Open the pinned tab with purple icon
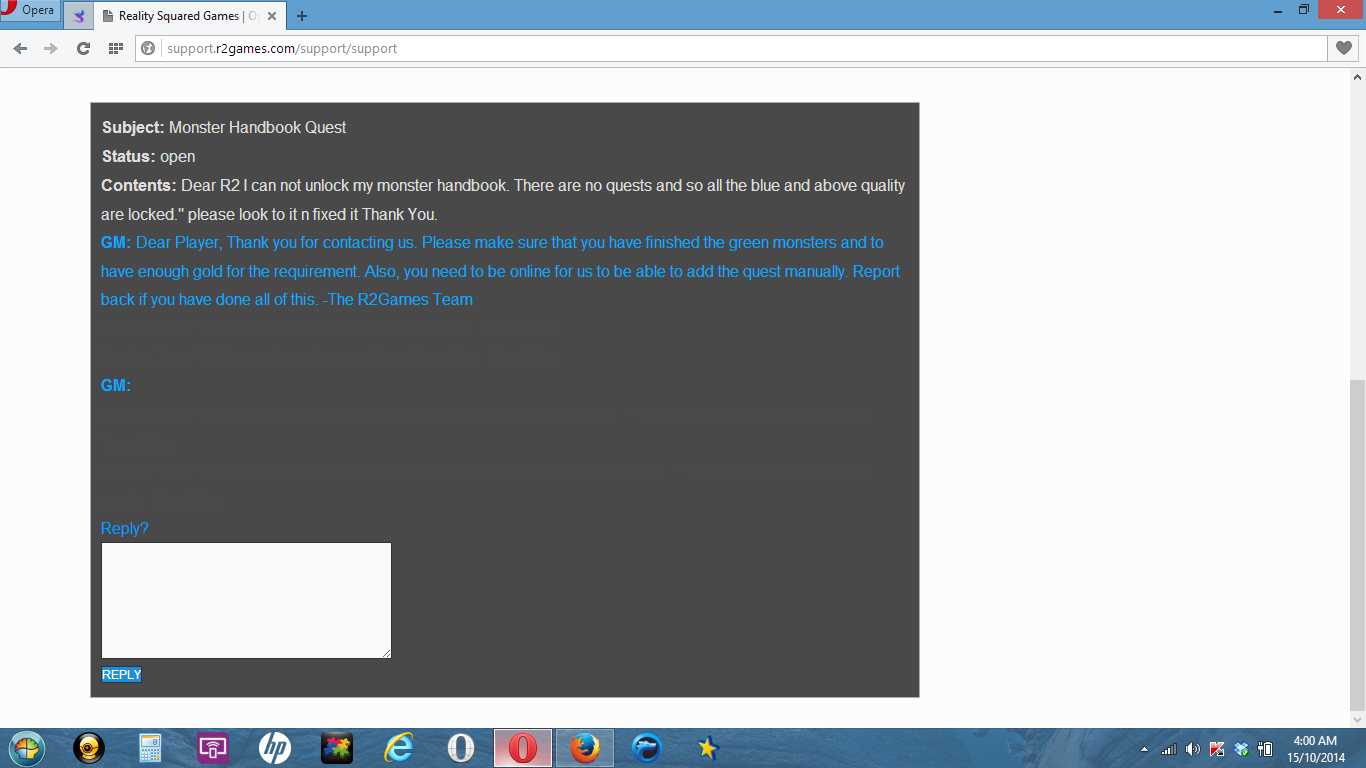This screenshot has height=768, width=1366. click(79, 16)
